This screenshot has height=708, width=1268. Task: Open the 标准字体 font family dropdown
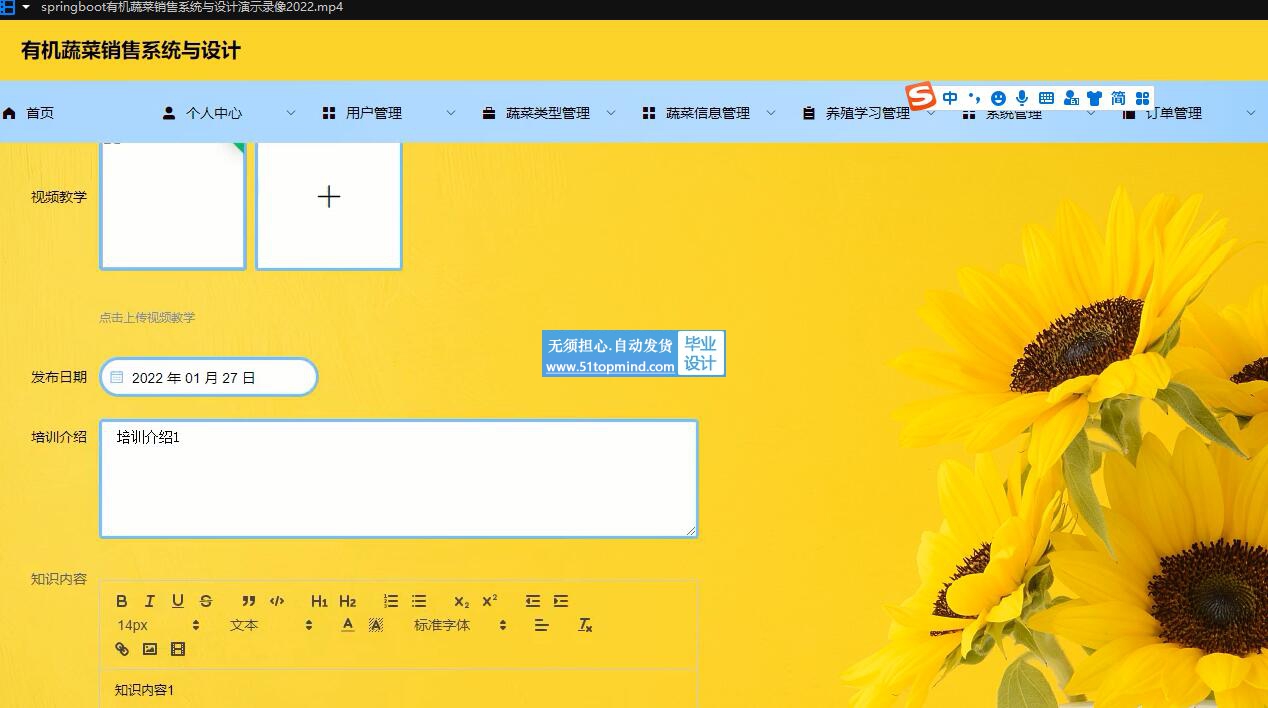(460, 625)
